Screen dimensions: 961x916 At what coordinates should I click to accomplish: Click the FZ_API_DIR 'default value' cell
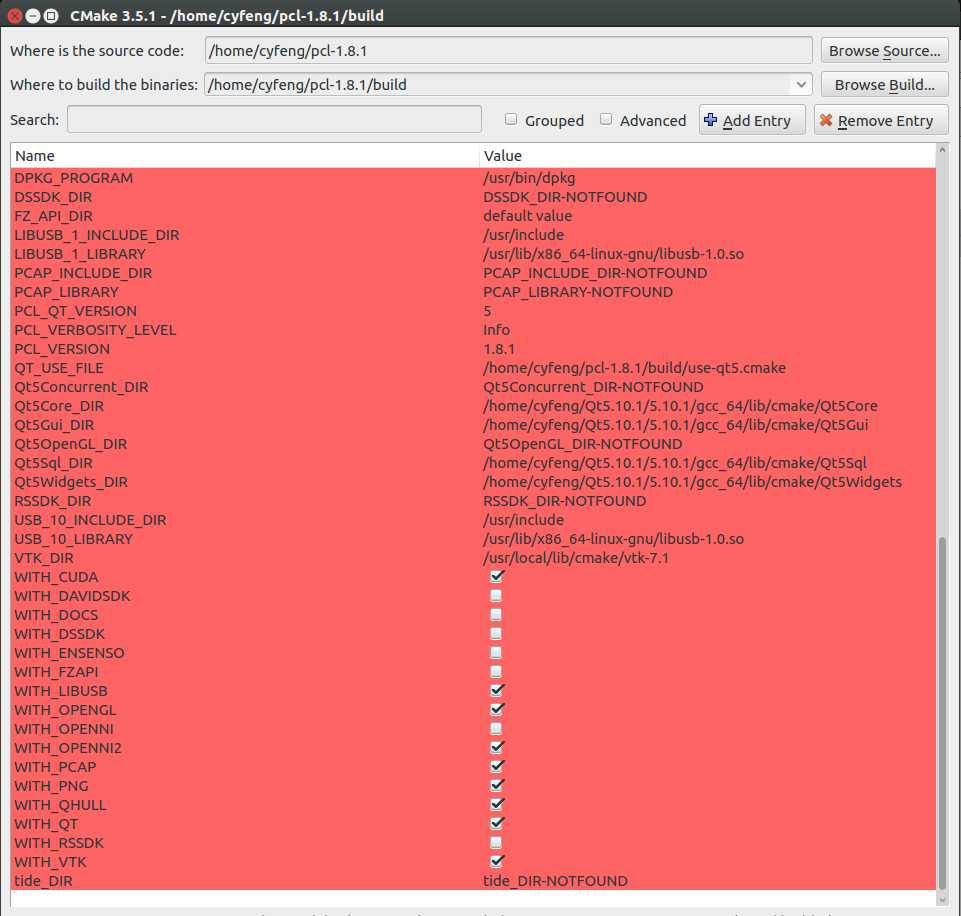point(527,216)
